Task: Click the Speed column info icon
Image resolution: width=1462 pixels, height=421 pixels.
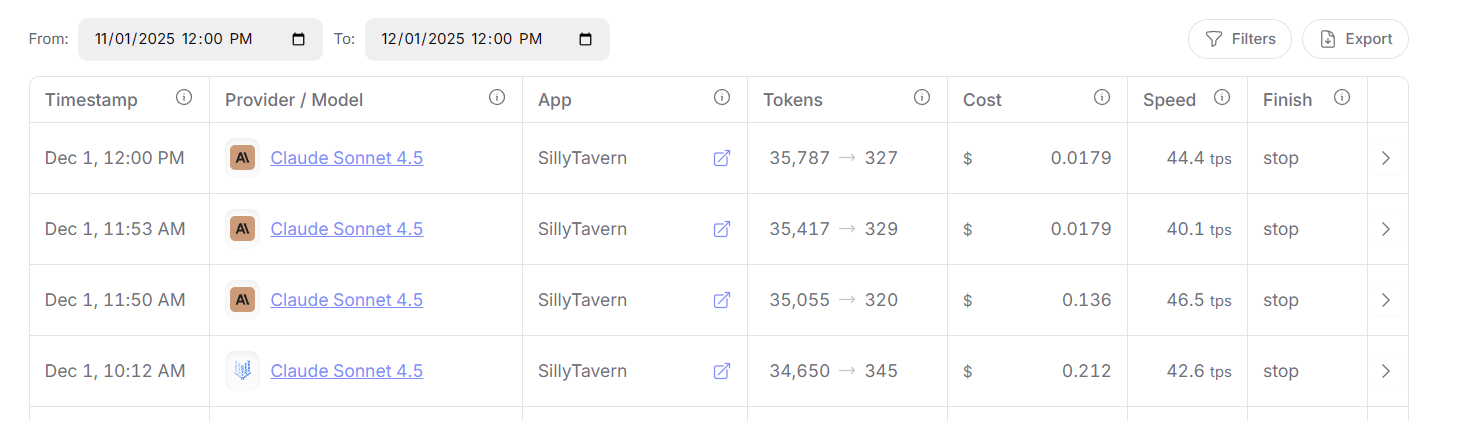Action: click(x=1222, y=98)
